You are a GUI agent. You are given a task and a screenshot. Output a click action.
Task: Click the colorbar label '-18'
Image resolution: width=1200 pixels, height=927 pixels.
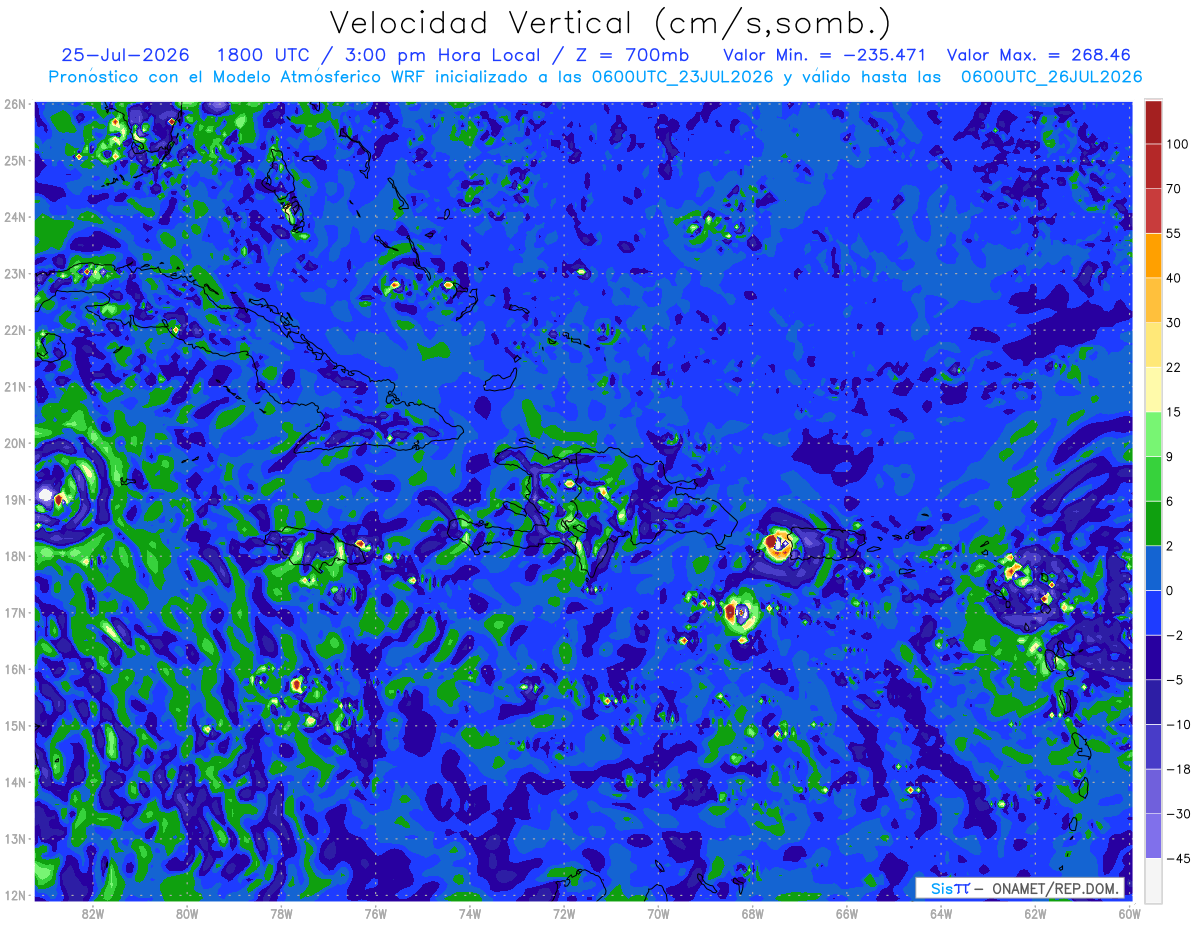[x=1177, y=769]
